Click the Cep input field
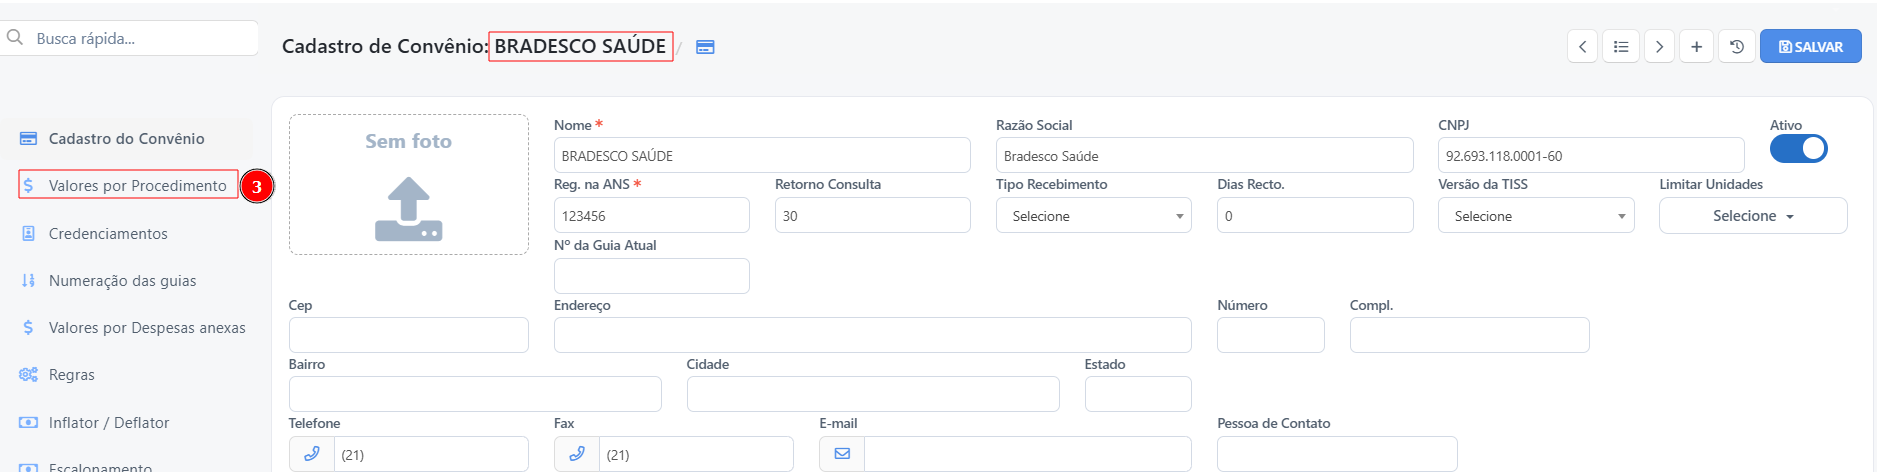This screenshot has width=1877, height=472. 409,335
